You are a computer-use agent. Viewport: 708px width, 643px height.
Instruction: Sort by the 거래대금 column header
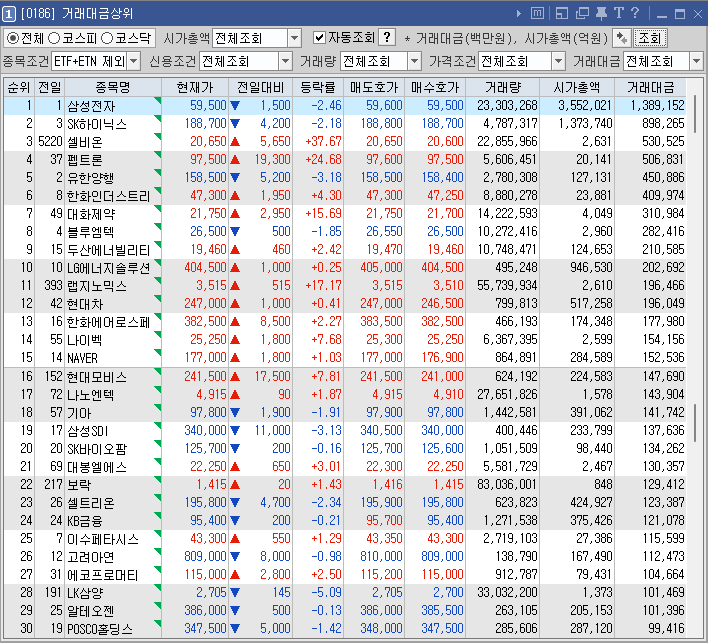click(650, 87)
